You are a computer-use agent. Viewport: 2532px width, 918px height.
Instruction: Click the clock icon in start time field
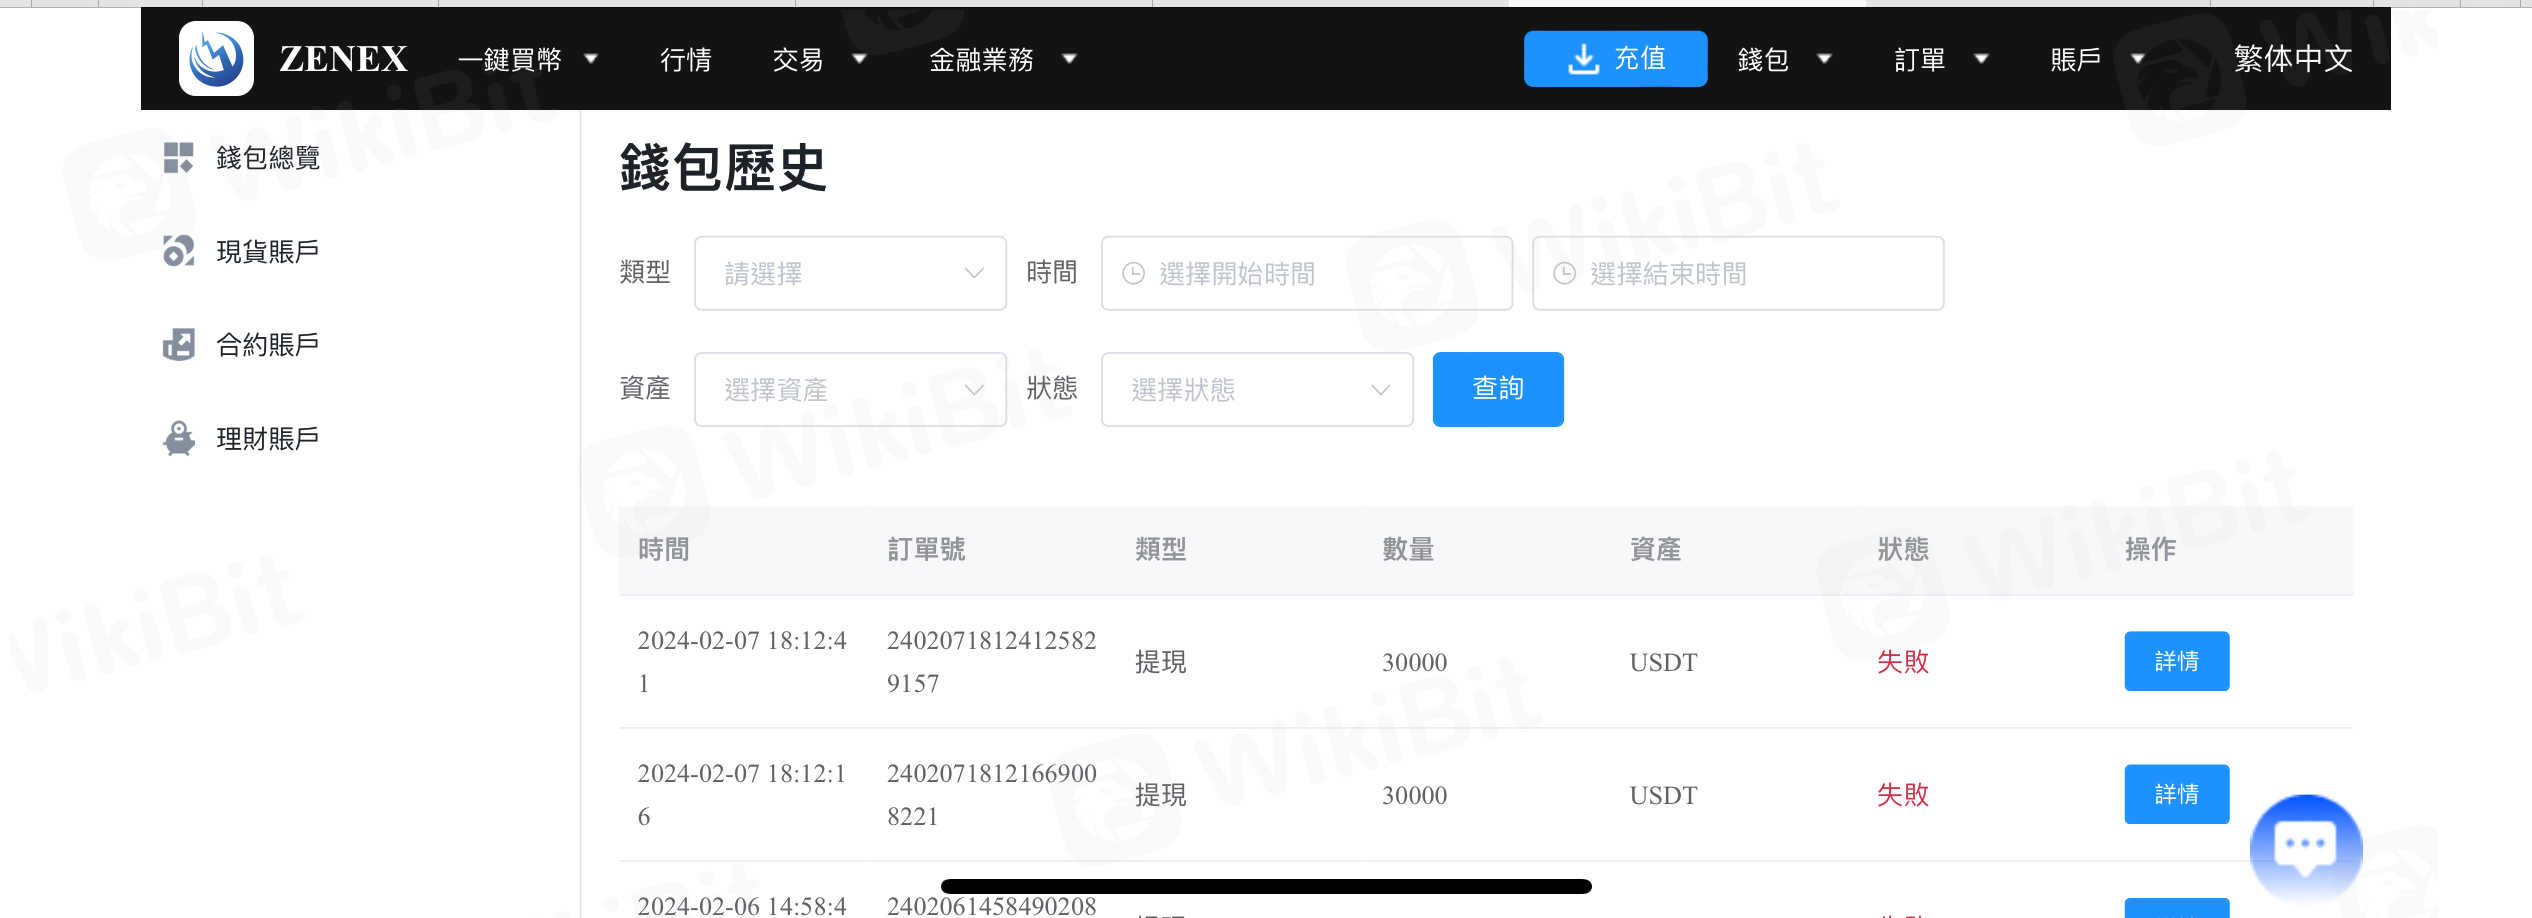click(1133, 274)
